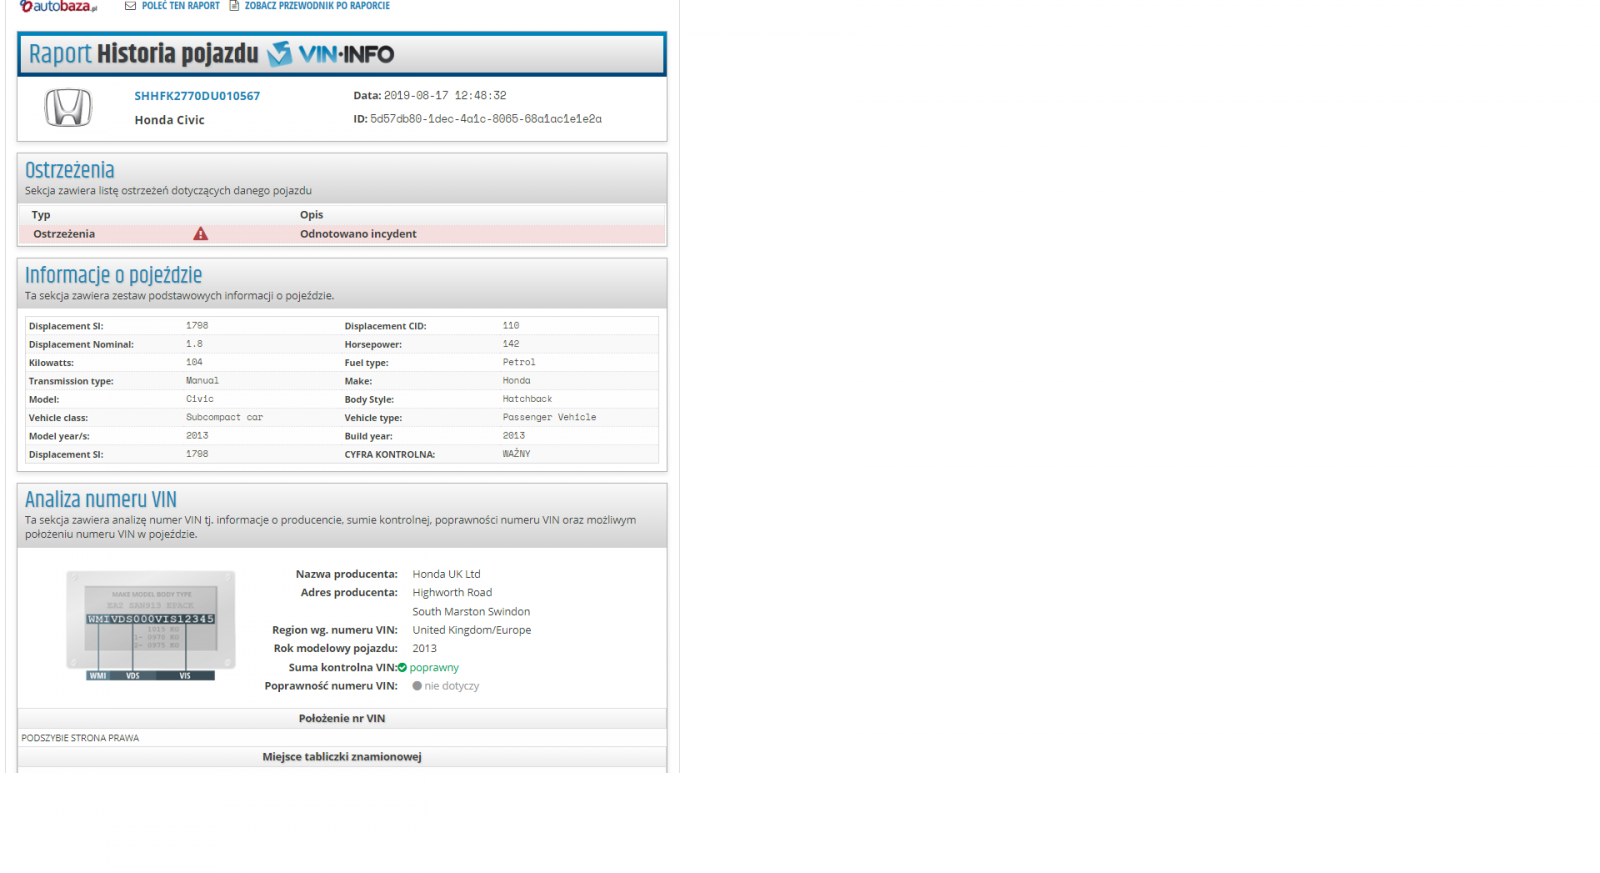This screenshot has height=873, width=1600.
Task: Click the Honda logo emblem
Action: (x=68, y=108)
